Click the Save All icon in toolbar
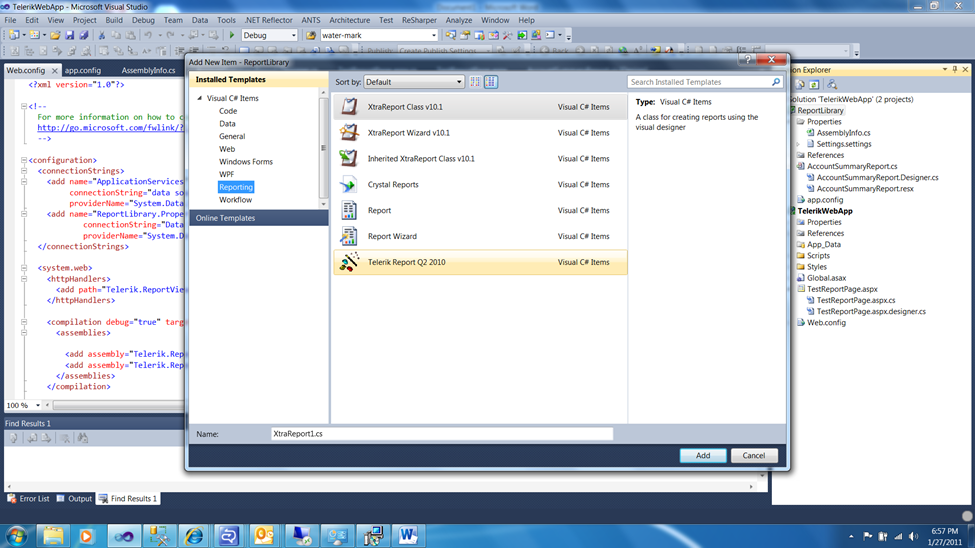 pos(84,35)
